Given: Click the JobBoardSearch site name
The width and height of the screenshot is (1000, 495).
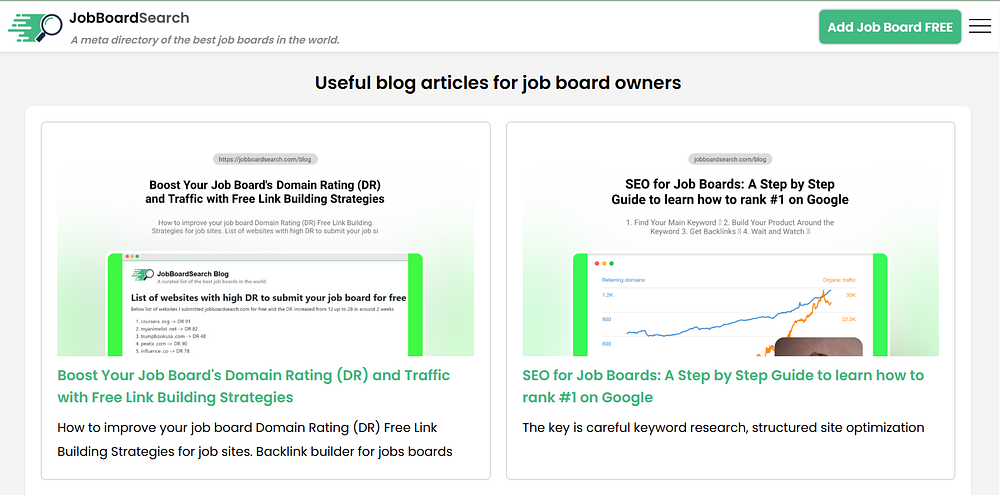Looking at the screenshot, I should click(x=129, y=18).
